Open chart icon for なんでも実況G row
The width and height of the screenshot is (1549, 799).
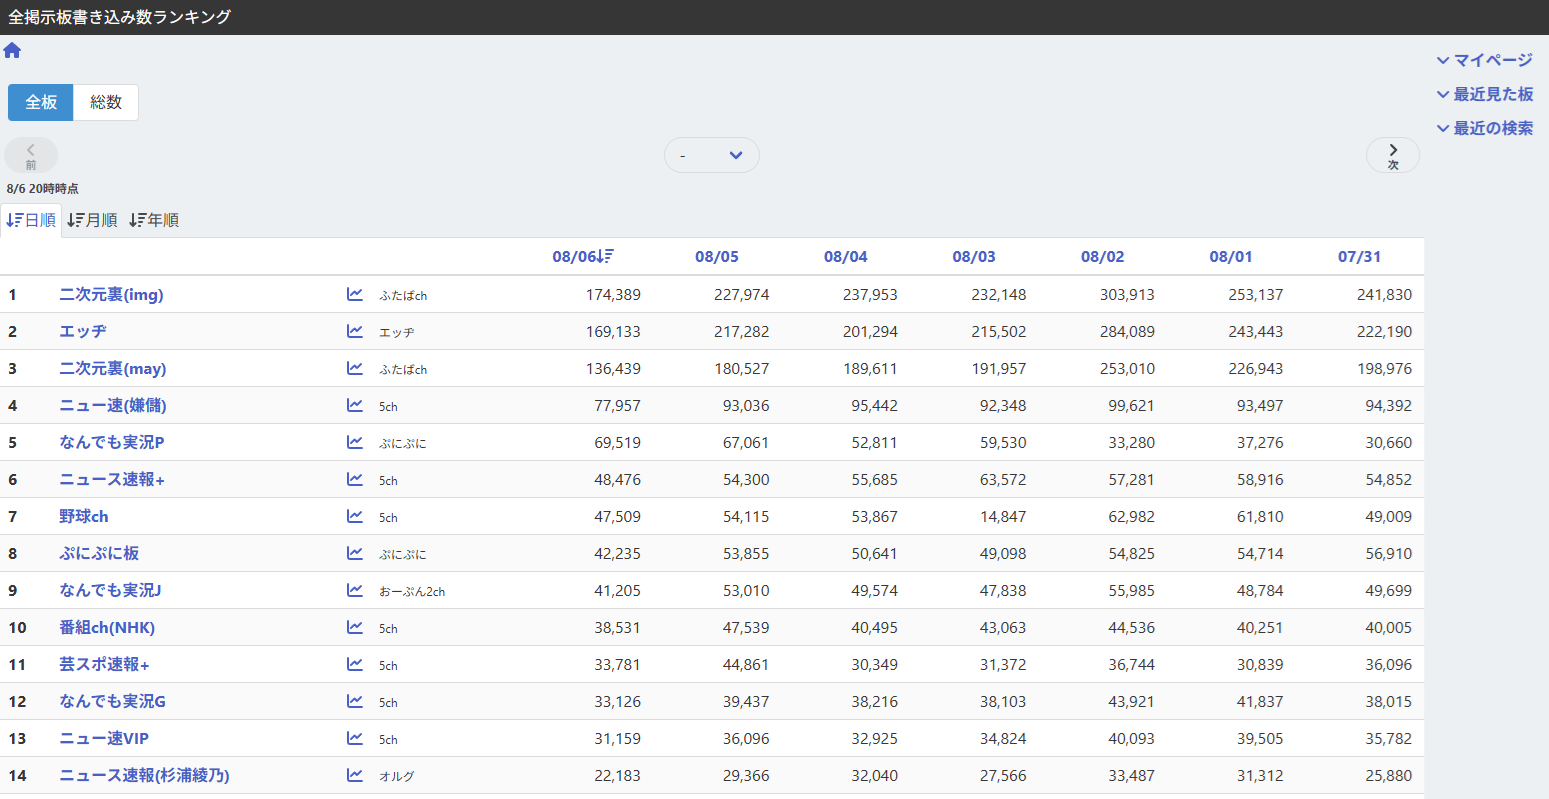[354, 701]
